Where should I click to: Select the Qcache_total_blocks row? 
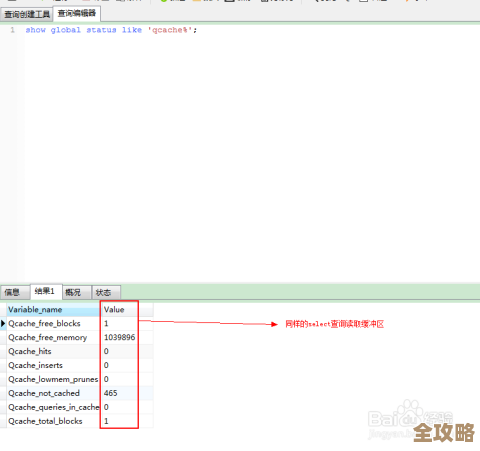tap(77, 421)
